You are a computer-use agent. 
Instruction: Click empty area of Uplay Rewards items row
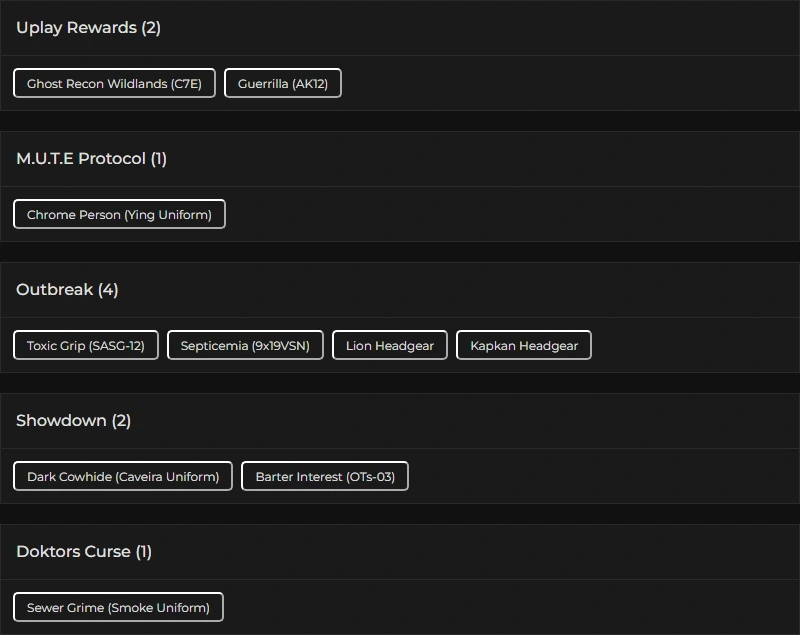point(570,84)
